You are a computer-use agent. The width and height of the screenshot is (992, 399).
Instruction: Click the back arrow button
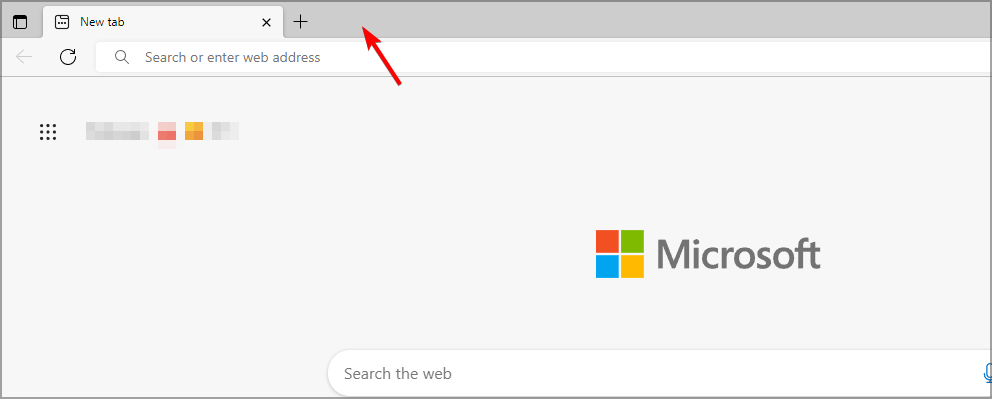click(x=24, y=57)
